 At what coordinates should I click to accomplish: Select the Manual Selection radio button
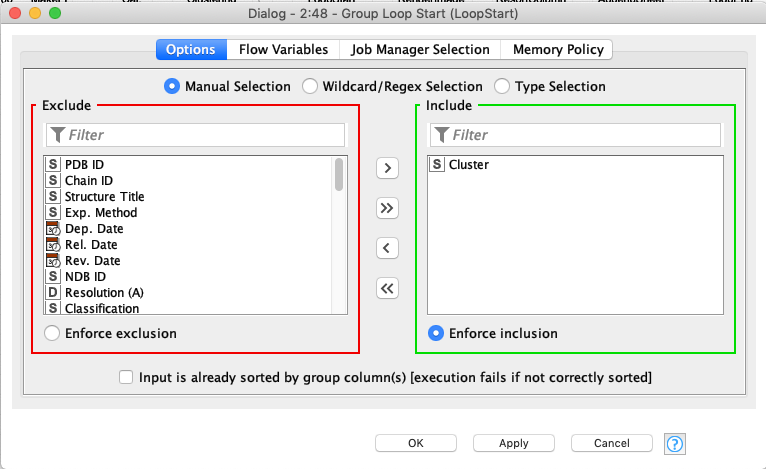point(171,87)
